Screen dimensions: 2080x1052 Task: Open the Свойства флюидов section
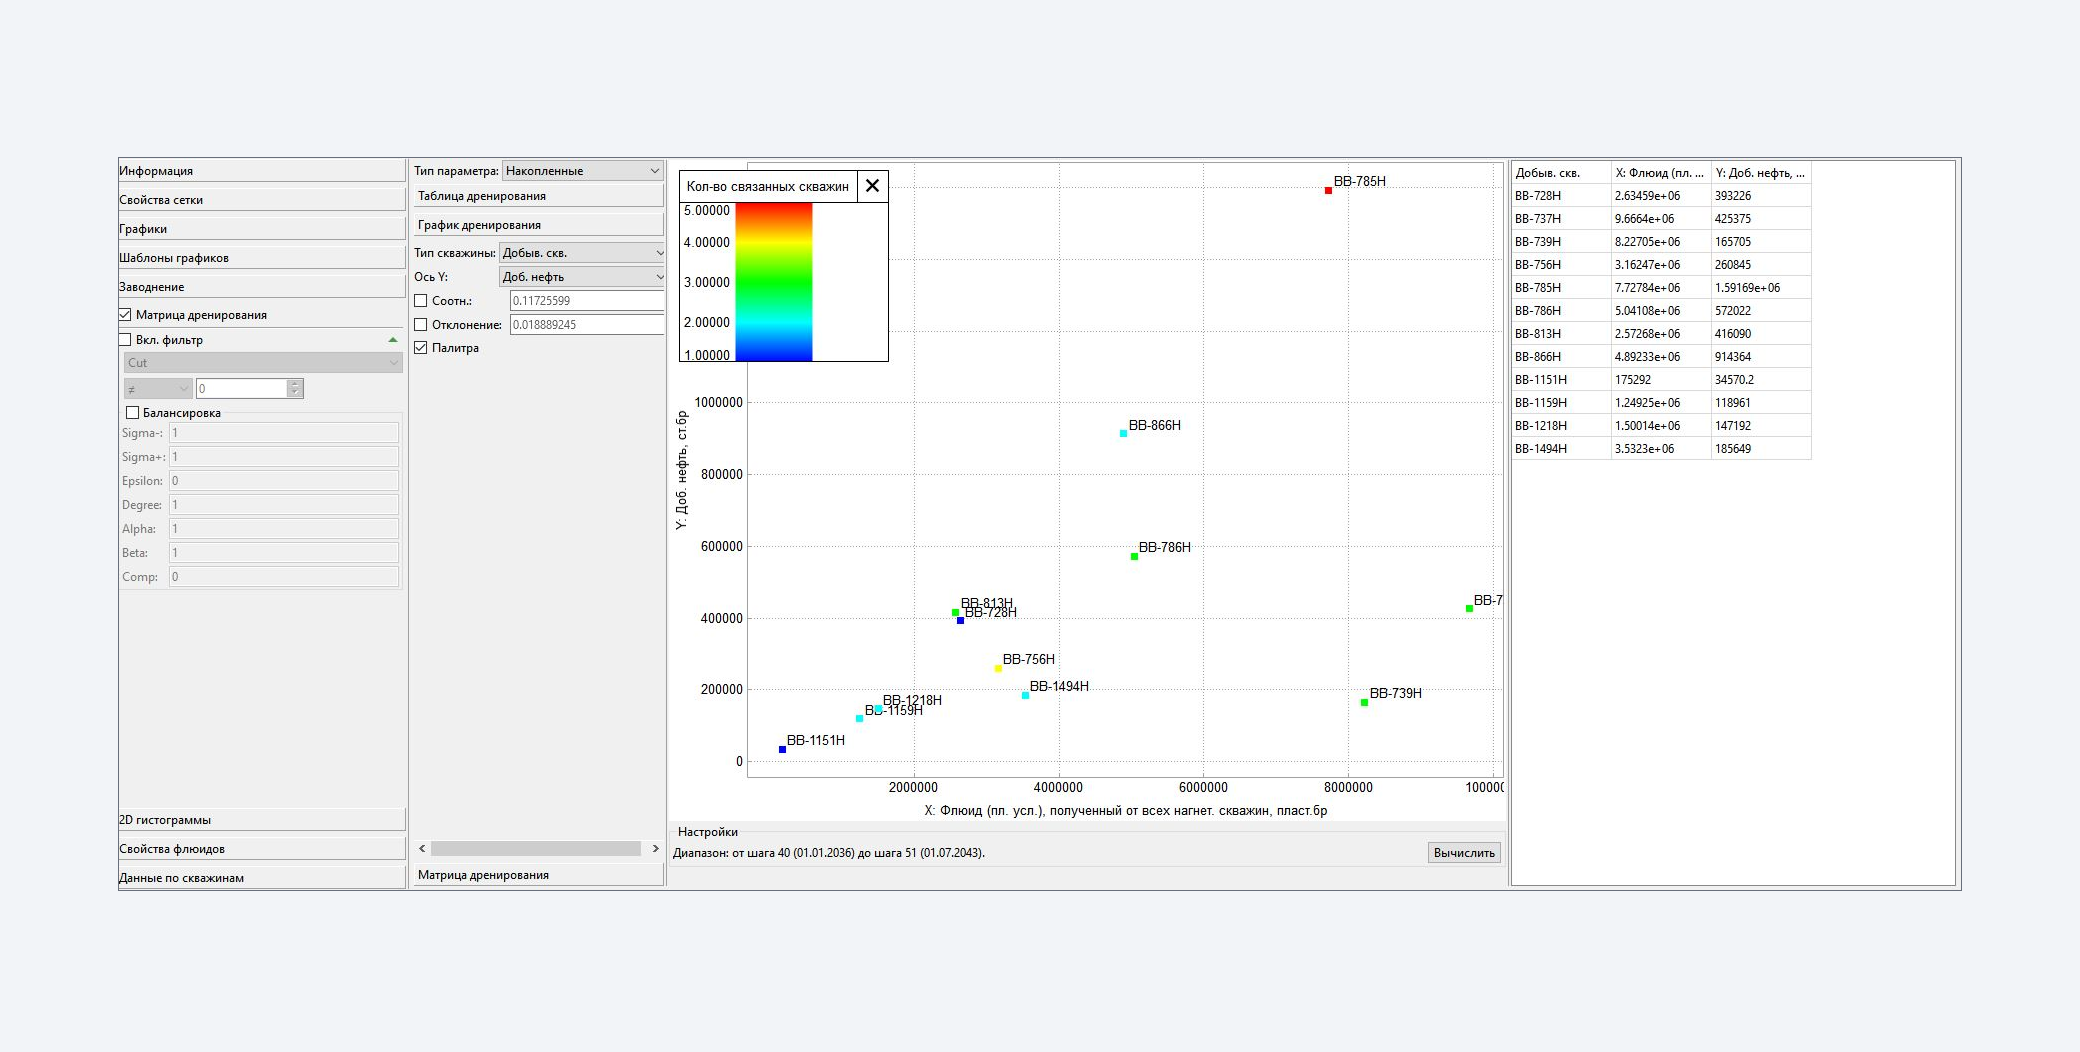pos(262,849)
